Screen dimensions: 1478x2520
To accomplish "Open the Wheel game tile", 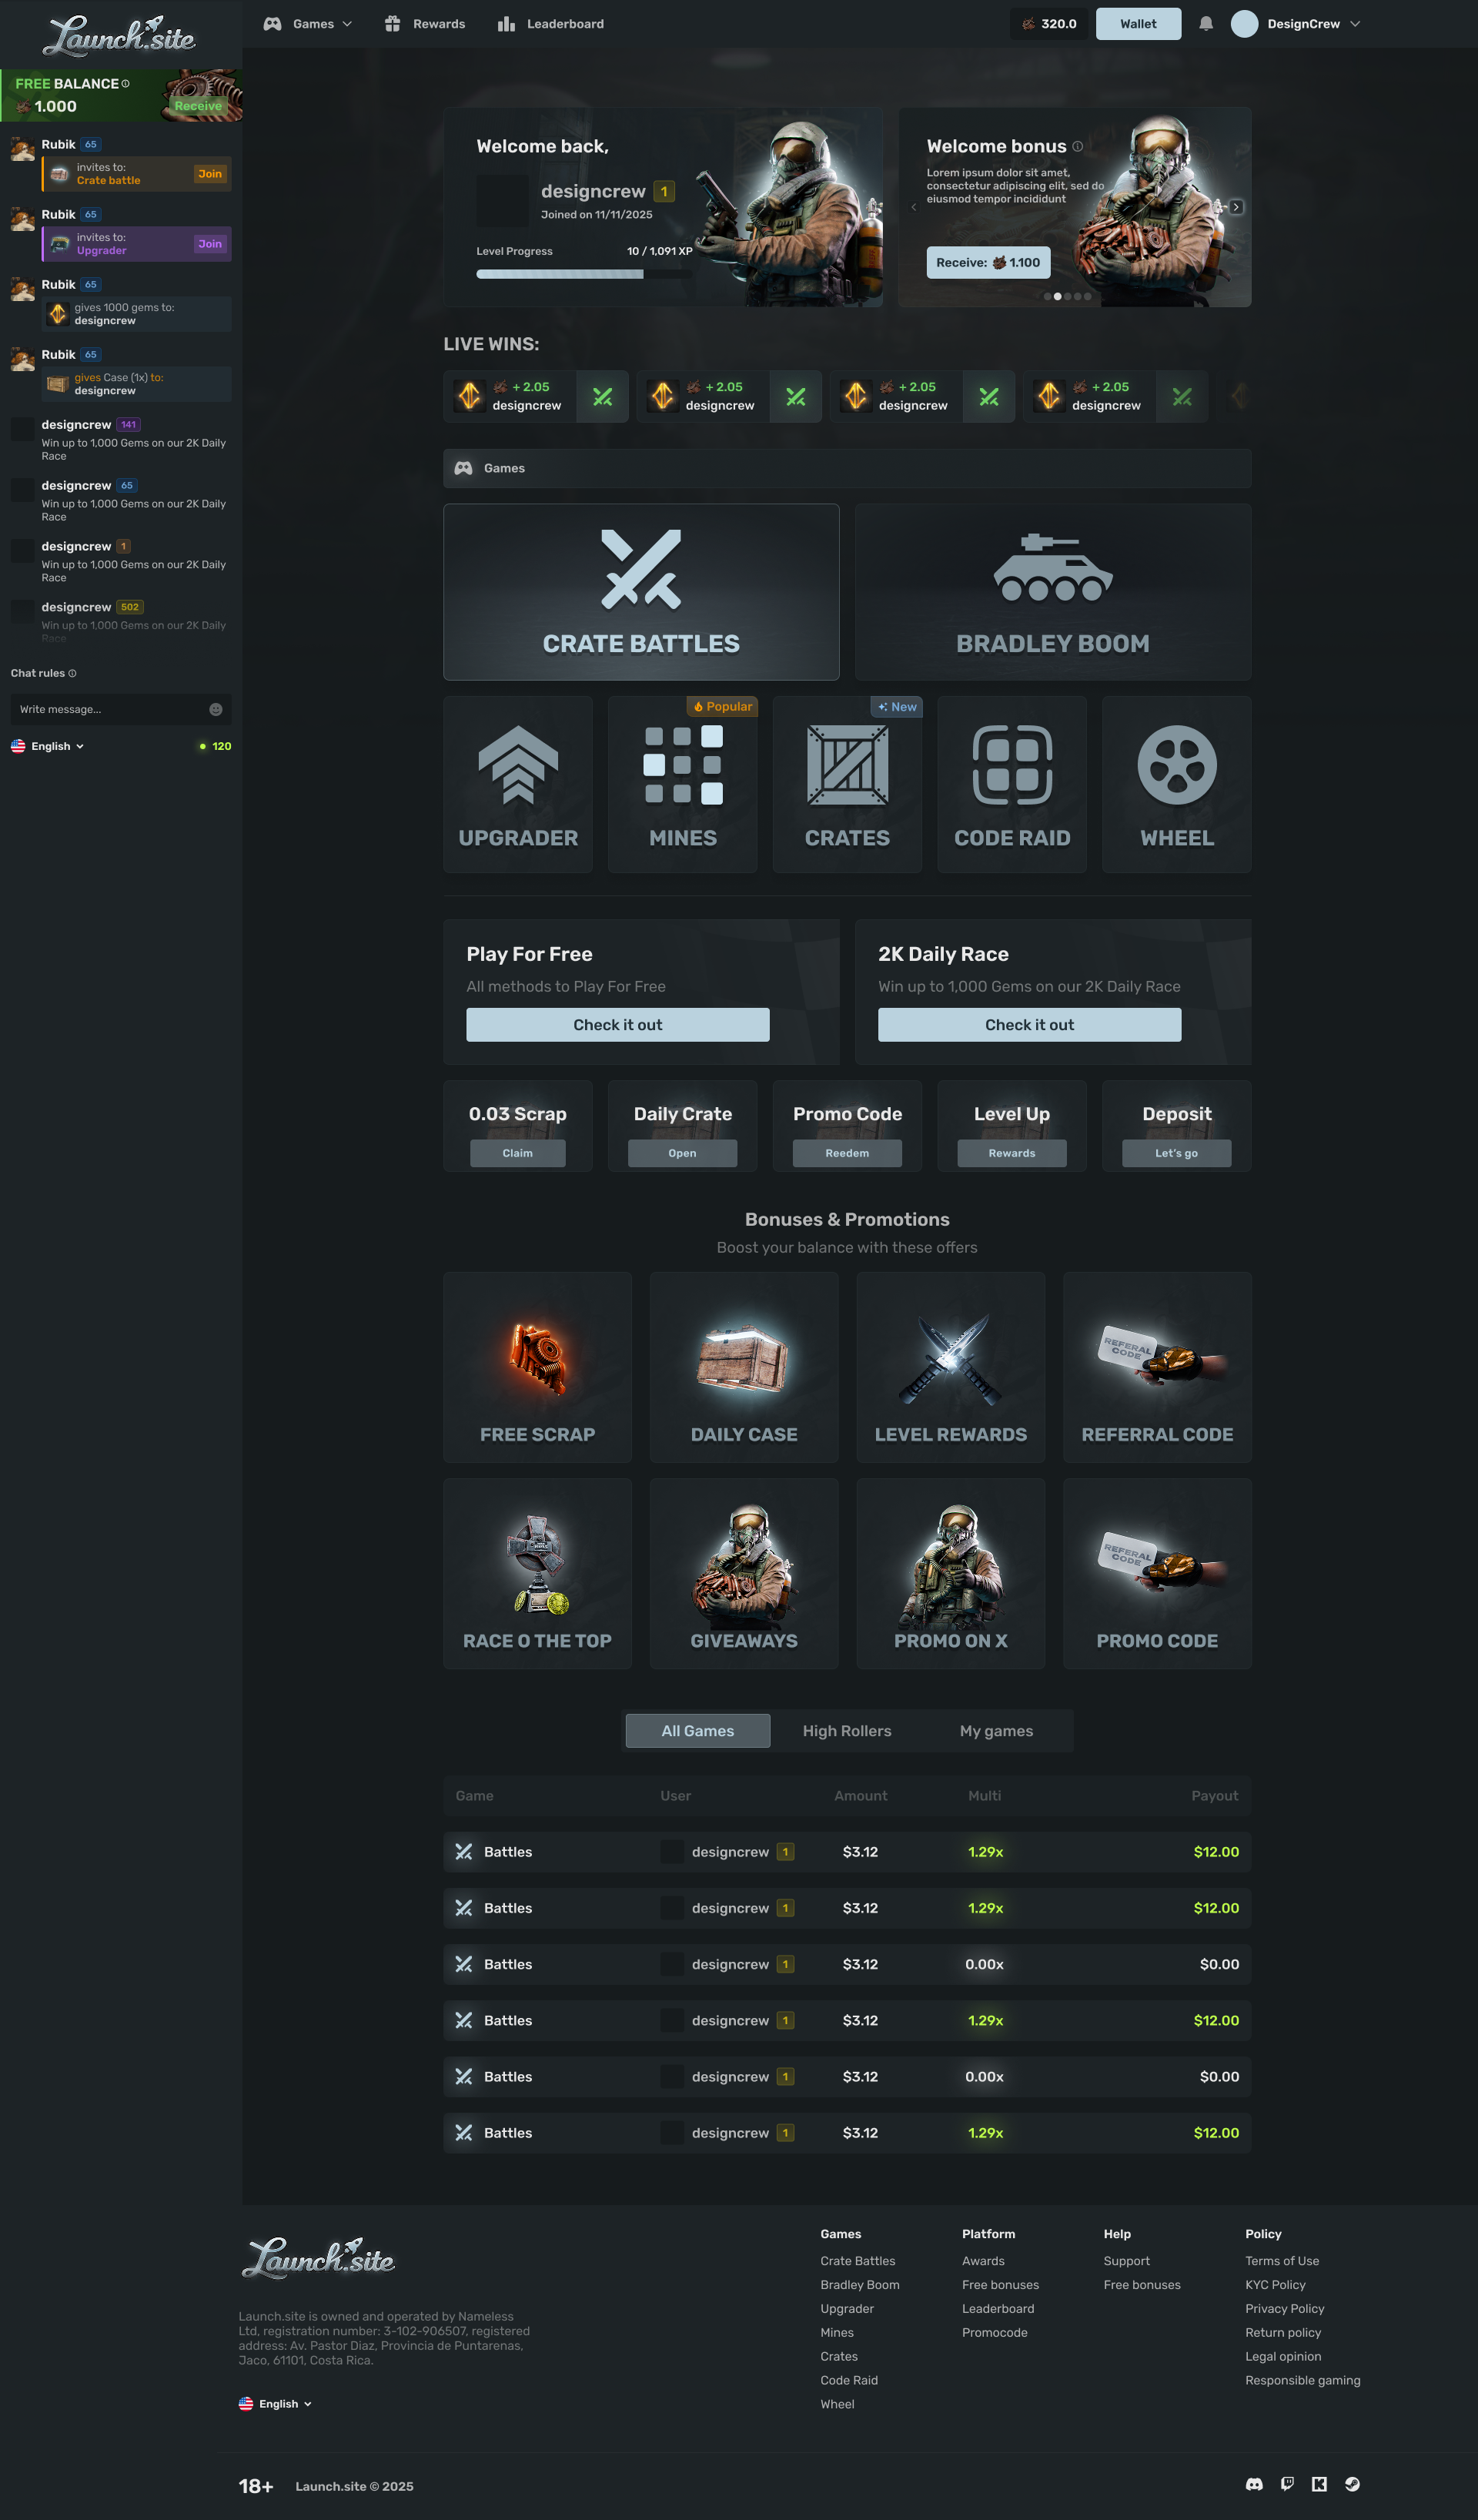I will click(x=1177, y=785).
